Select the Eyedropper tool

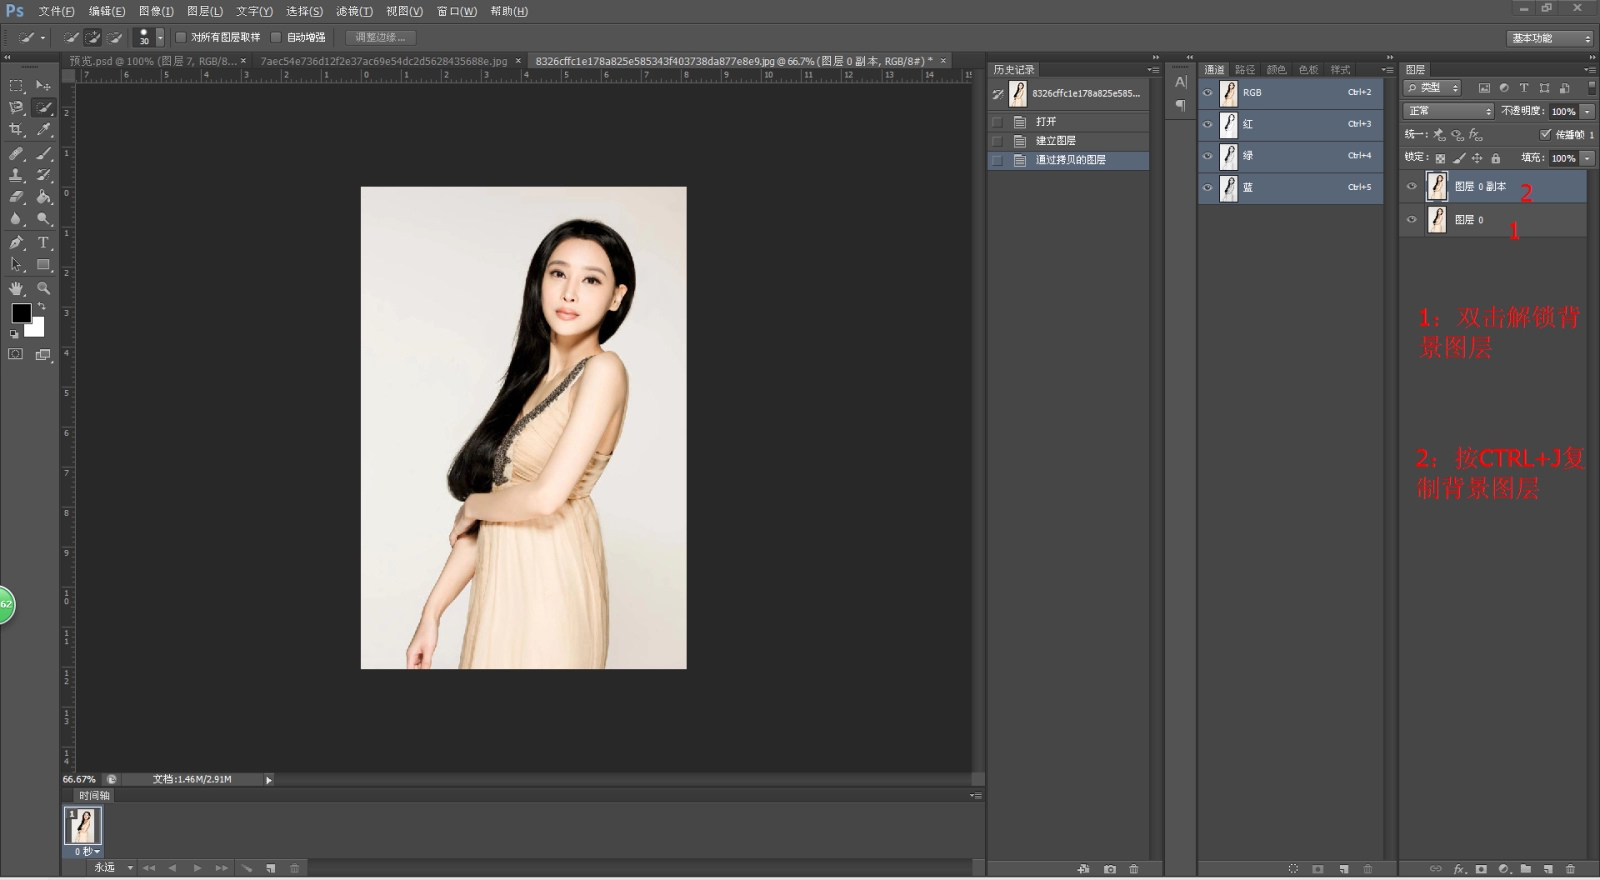[43, 130]
